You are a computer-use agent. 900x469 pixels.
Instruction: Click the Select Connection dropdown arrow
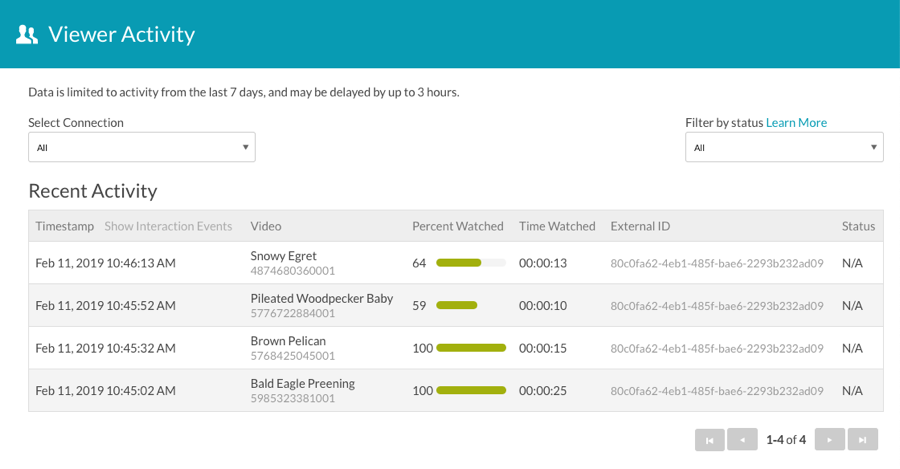click(245, 148)
